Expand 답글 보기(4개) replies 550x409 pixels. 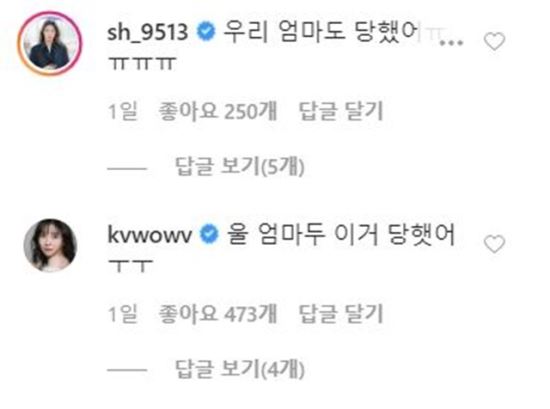240,369
